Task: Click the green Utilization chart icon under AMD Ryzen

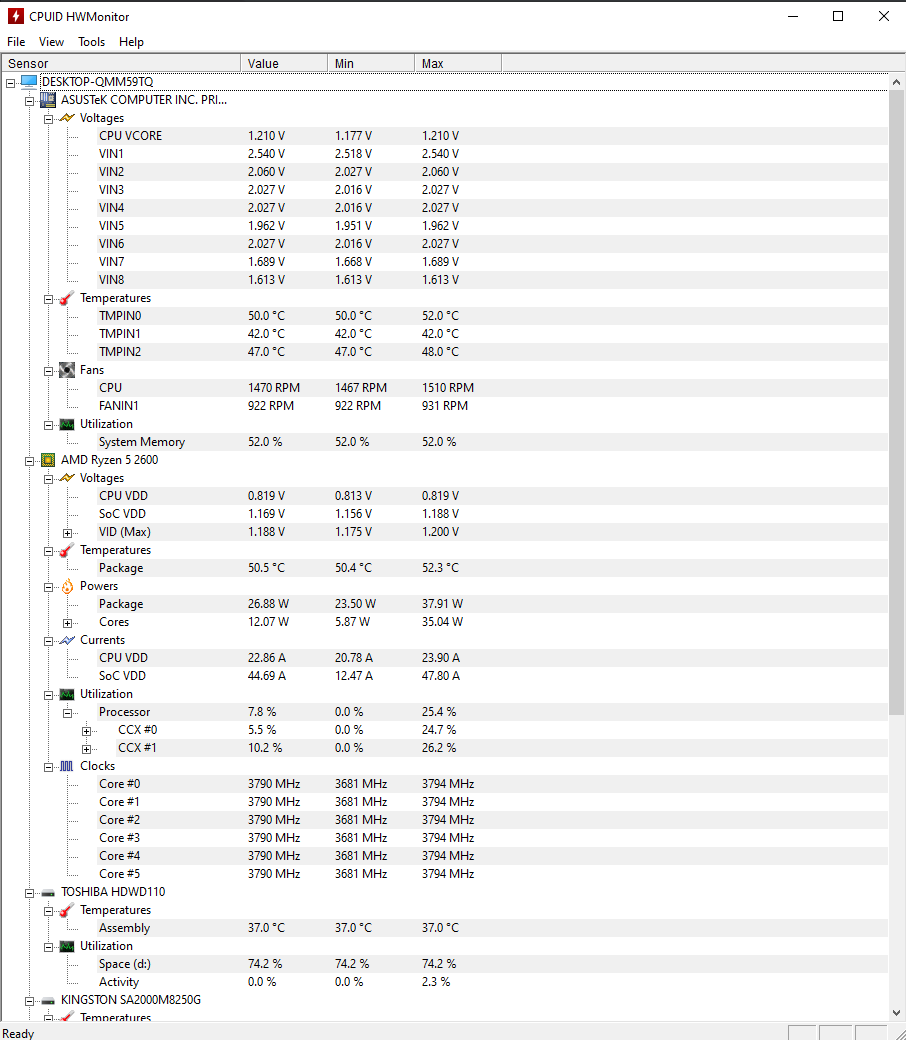Action: 66,693
